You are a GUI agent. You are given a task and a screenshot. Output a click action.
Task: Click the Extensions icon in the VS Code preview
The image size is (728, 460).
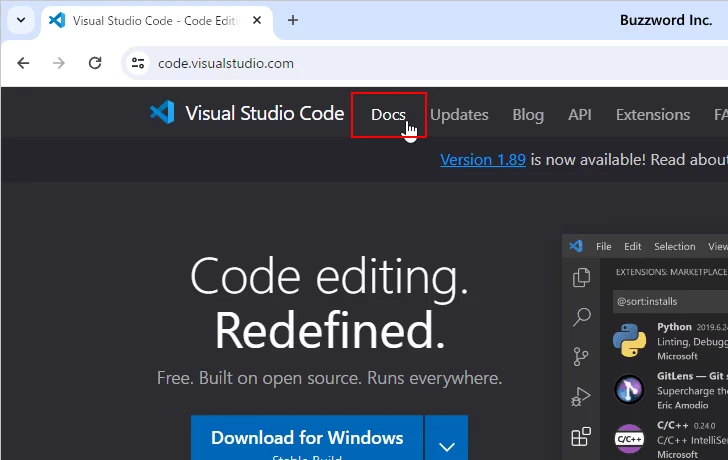tap(581, 436)
